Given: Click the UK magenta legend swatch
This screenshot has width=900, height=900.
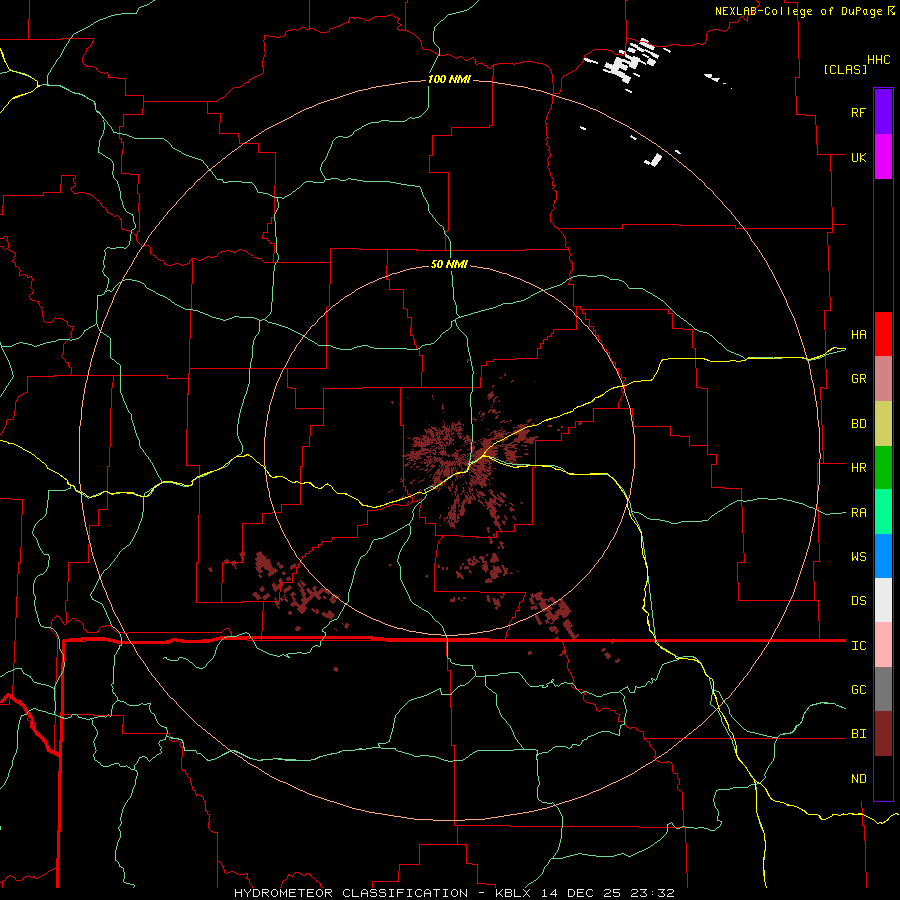Looking at the screenshot, I should tap(883, 157).
